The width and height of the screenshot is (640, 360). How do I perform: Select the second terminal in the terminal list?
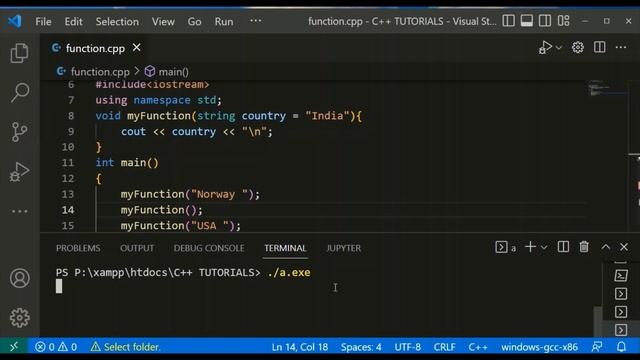click(x=621, y=294)
